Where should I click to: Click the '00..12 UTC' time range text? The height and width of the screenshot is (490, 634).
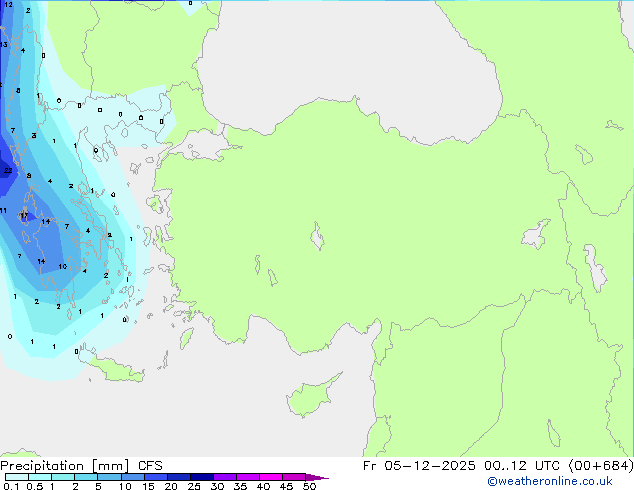coord(522,466)
